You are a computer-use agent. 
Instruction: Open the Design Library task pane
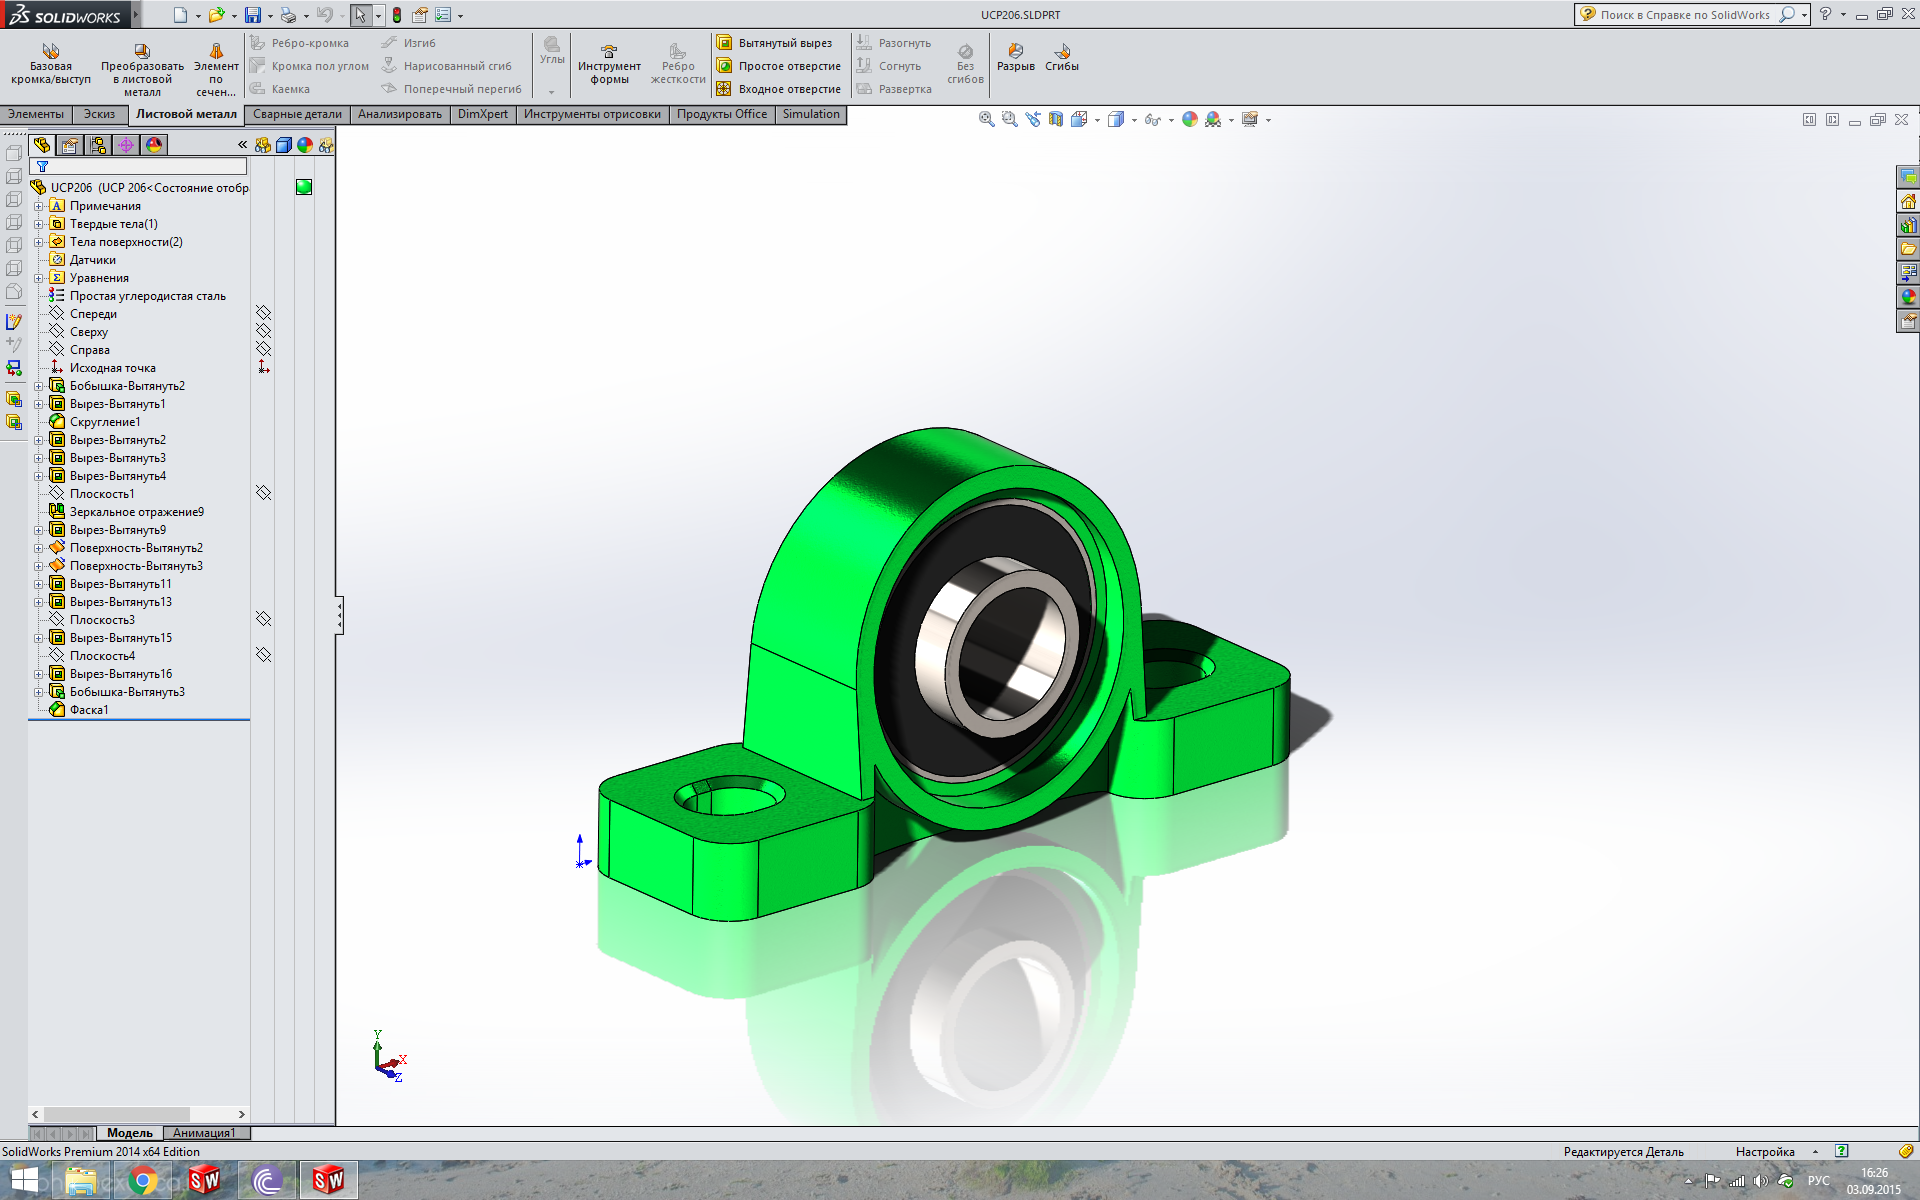tap(1908, 225)
